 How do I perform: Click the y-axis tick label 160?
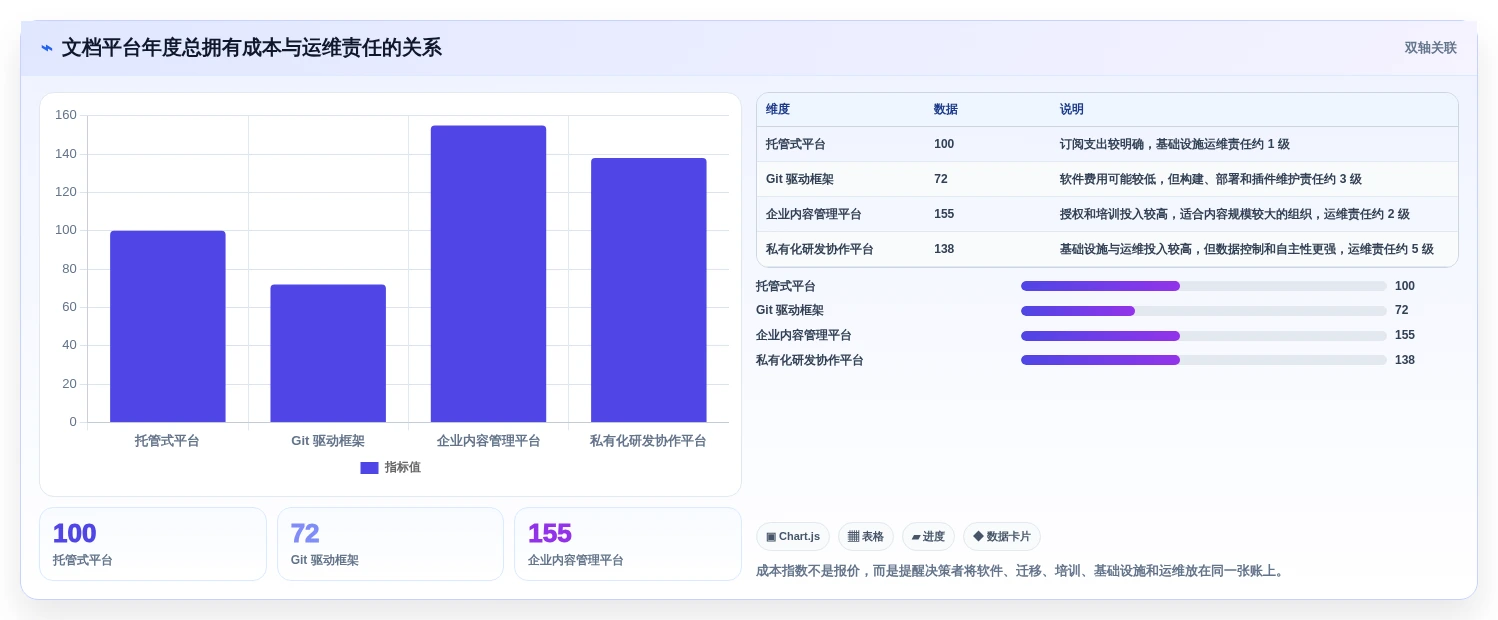point(66,115)
